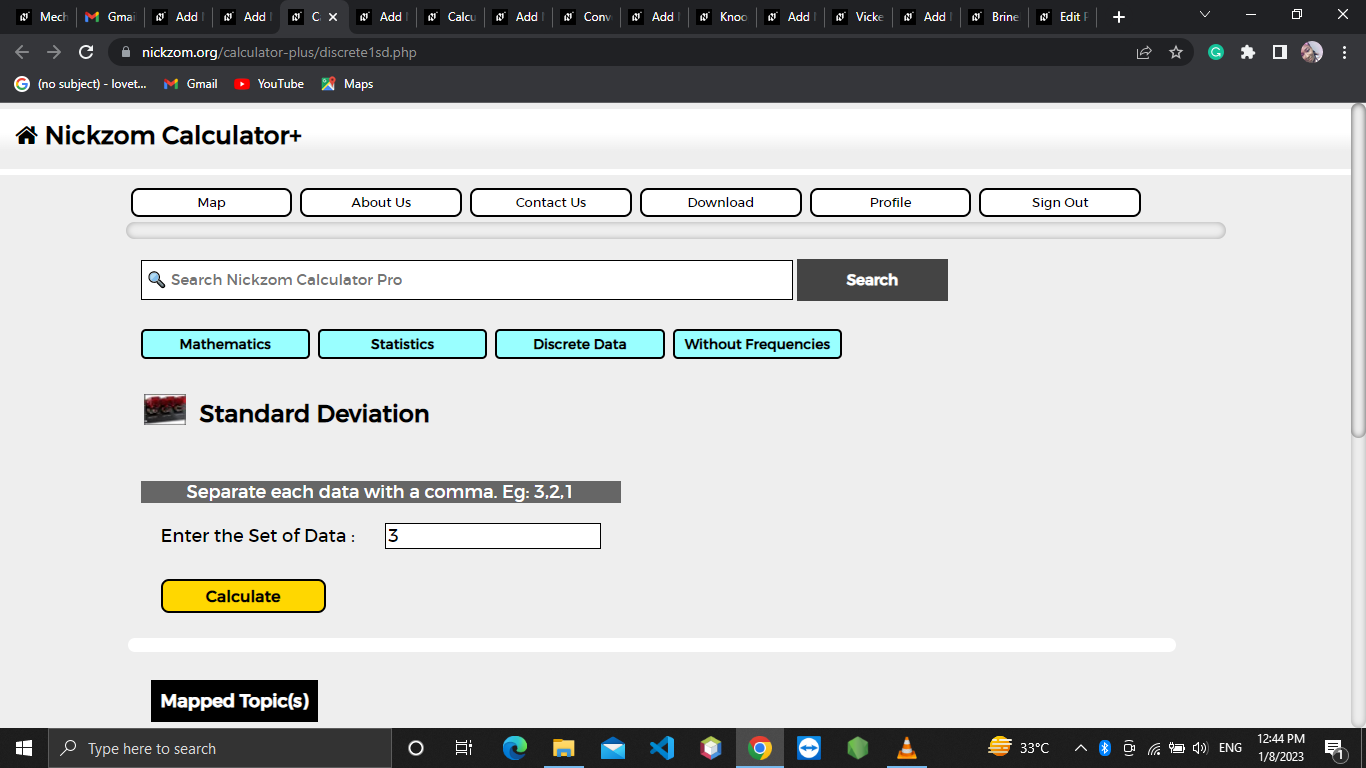
Task: Open File Explorer from the taskbar
Action: 563,748
